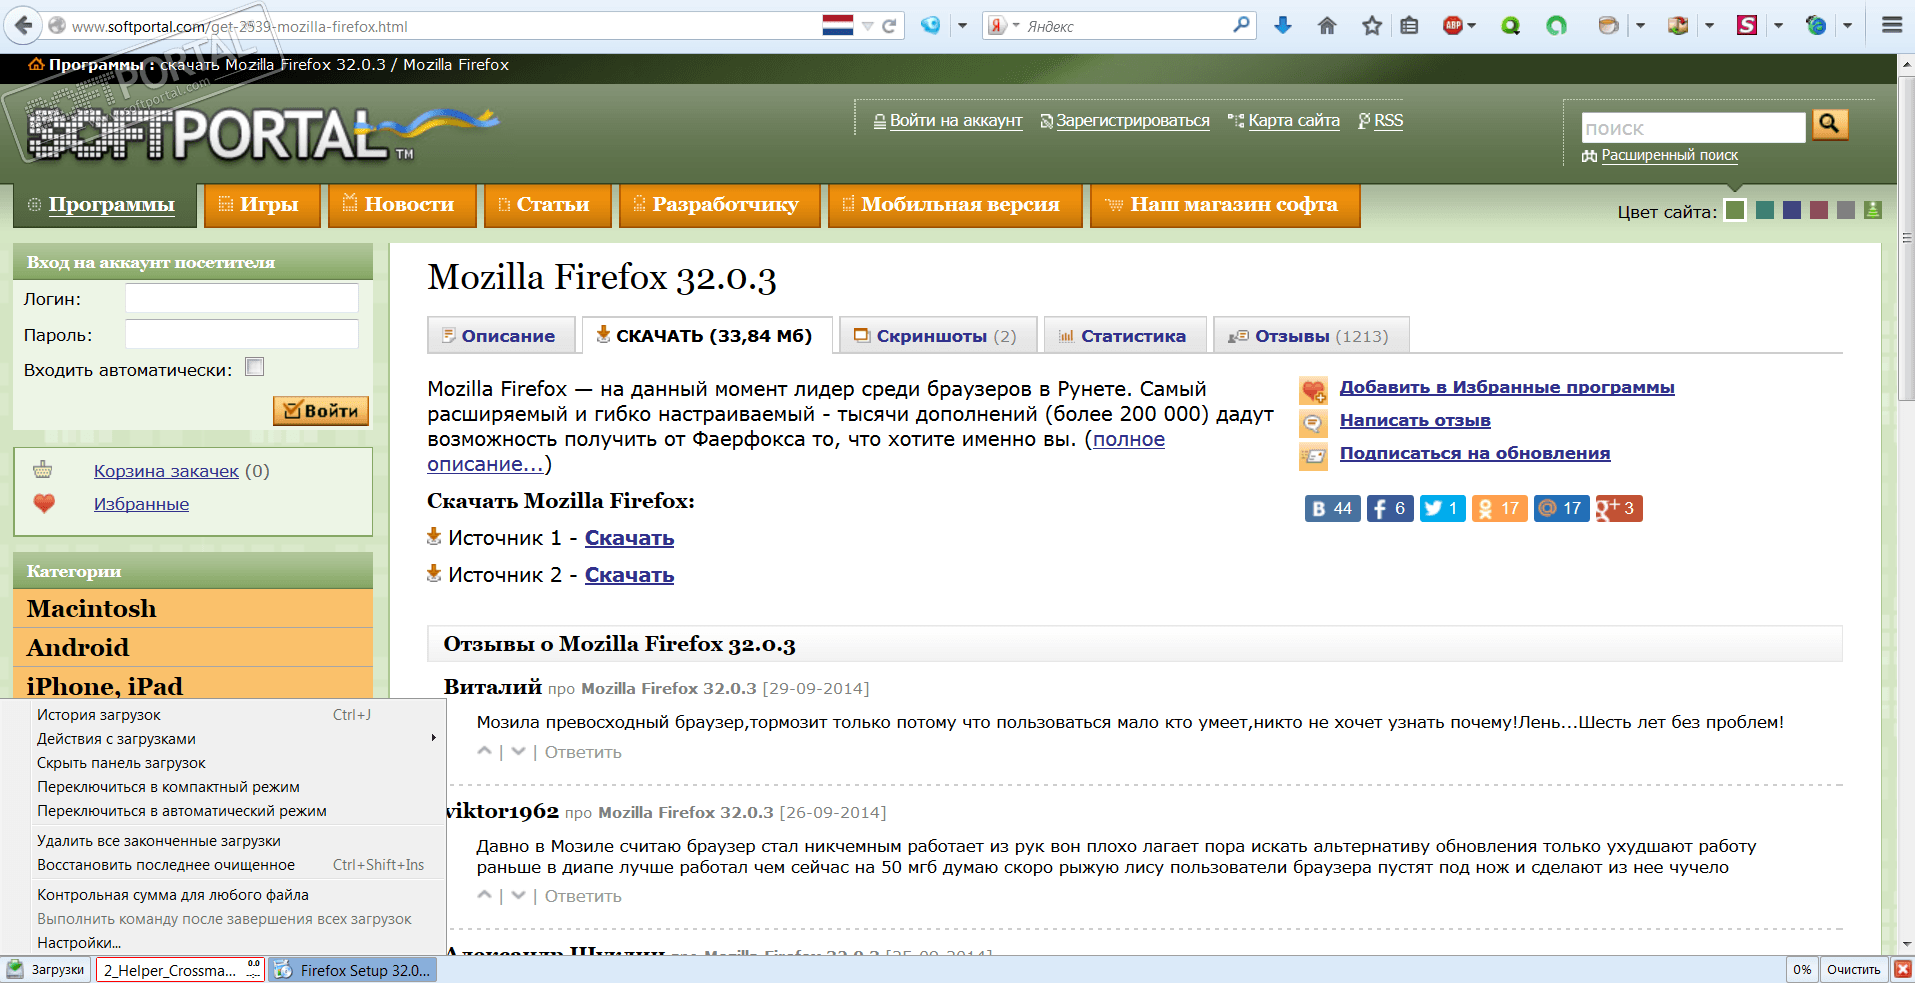Click the Adblock Plus ABP icon
The width and height of the screenshot is (1915, 983).
(1453, 25)
